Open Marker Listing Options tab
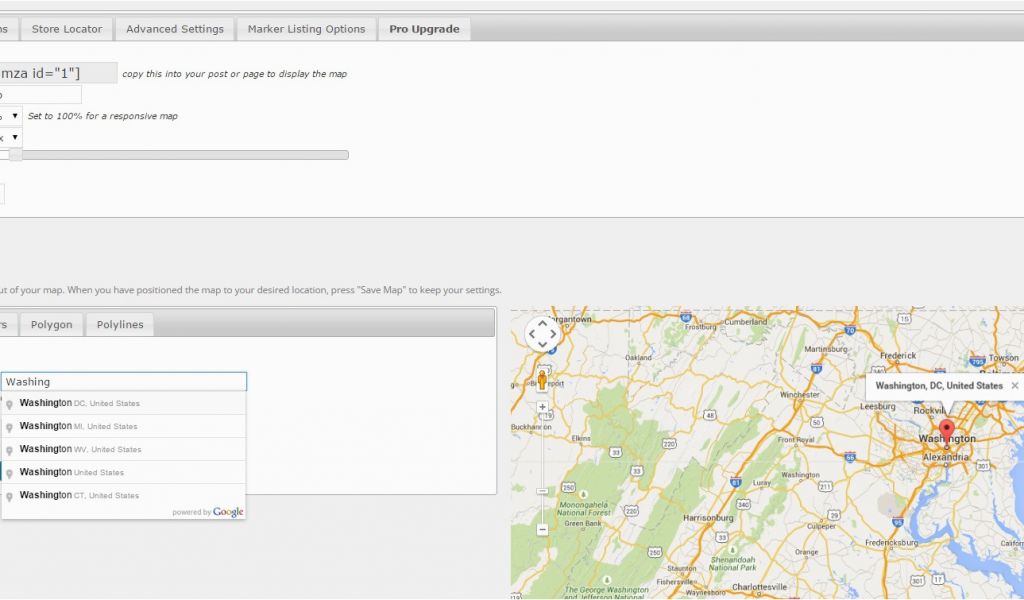1024x600 pixels. [306, 29]
